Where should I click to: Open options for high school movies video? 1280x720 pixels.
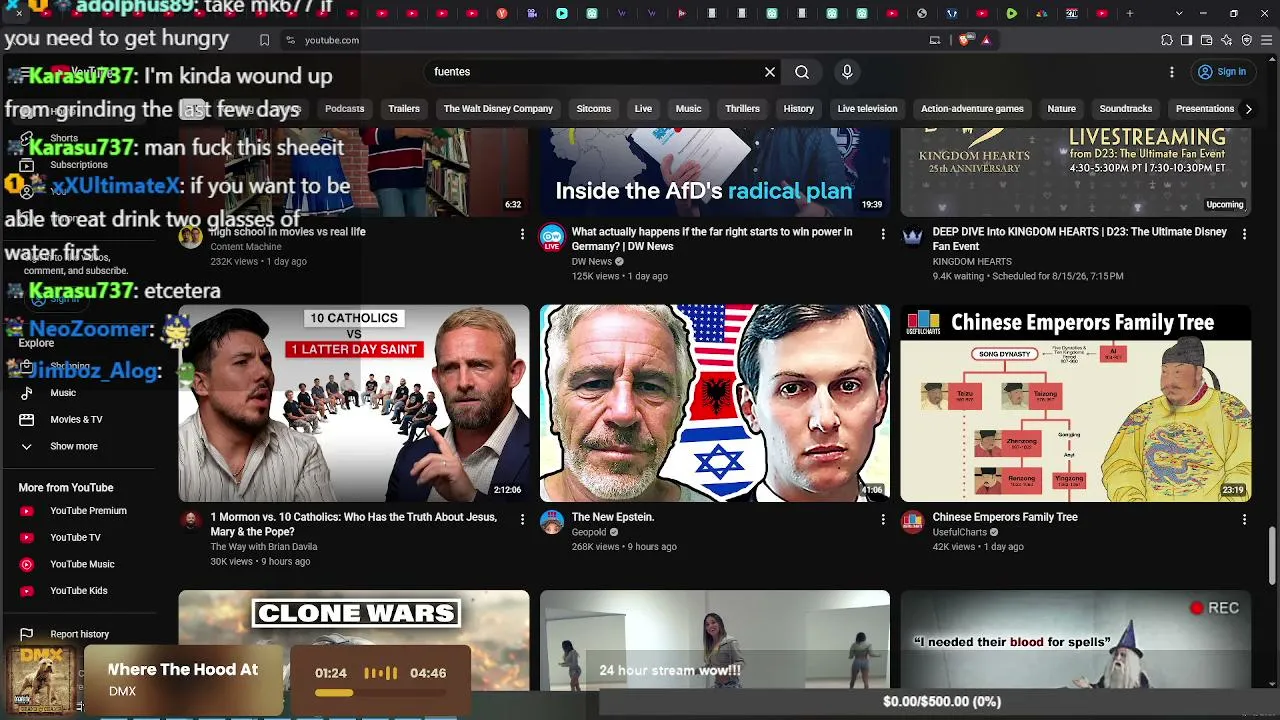(522, 234)
